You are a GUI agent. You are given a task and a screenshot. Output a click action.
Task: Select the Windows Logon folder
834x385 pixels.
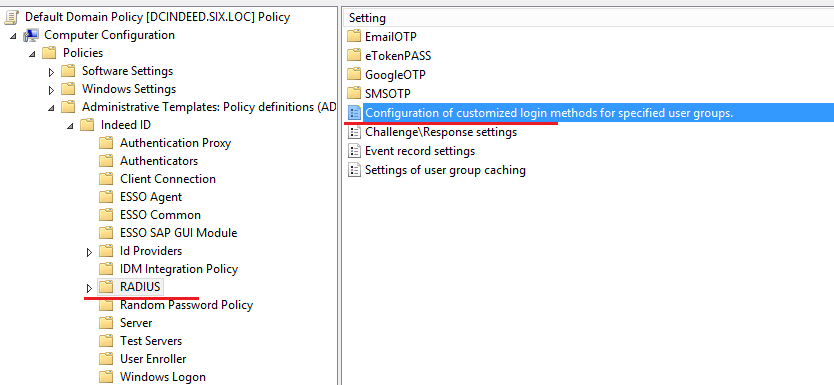point(163,377)
